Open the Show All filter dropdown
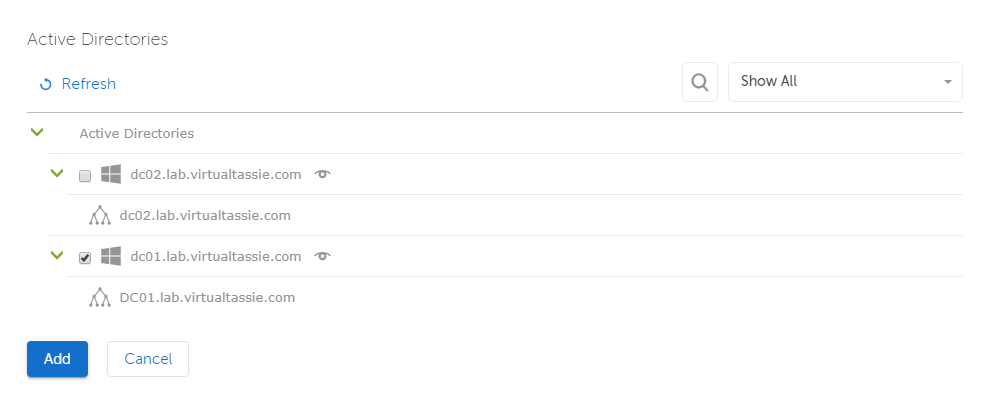990x397 pixels. coord(845,82)
